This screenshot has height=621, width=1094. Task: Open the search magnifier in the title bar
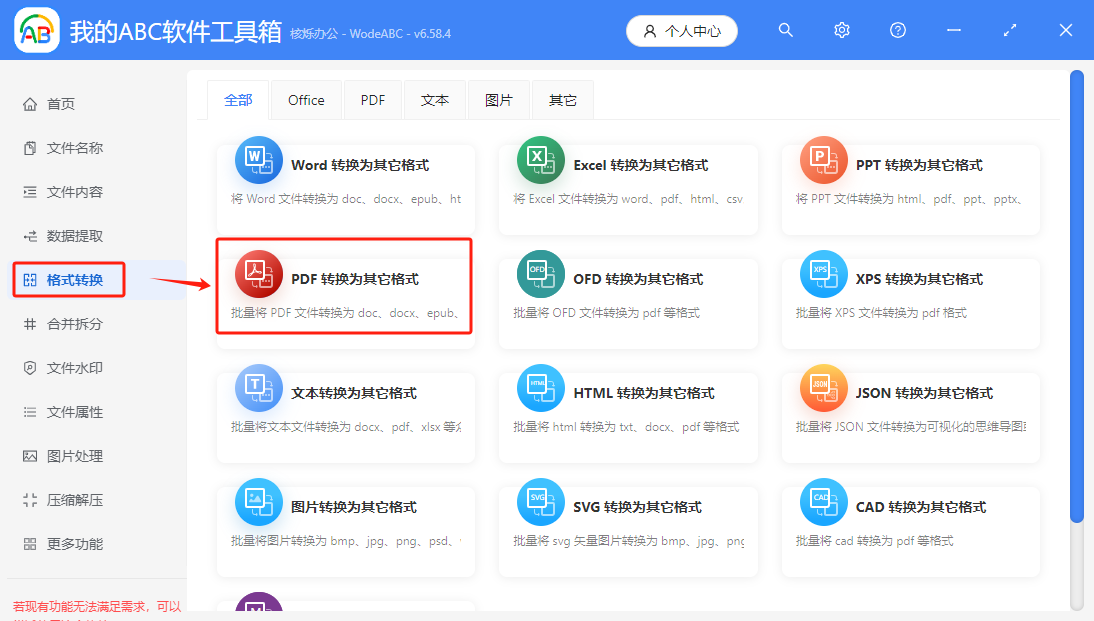click(785, 30)
